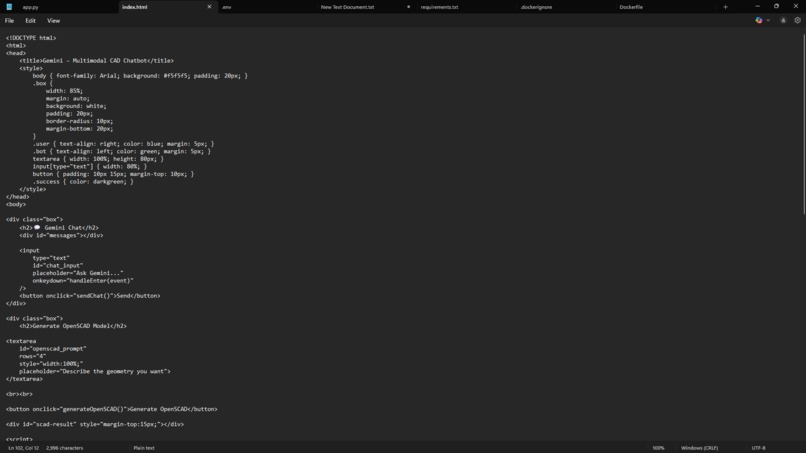Open the File menu
The image size is (806, 453).
tap(9, 21)
